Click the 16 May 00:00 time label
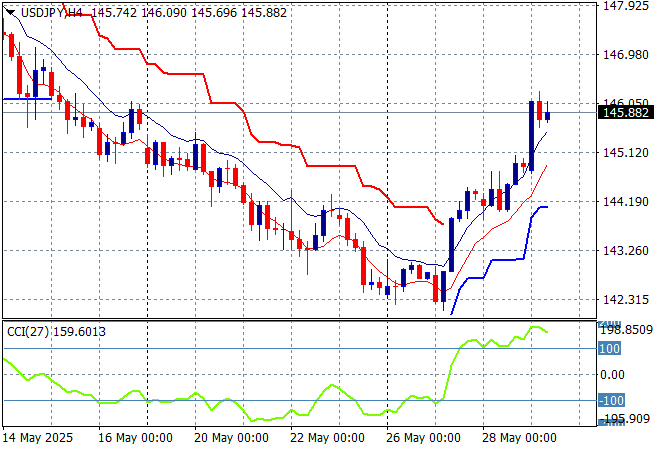This screenshot has height=450, width=660. click(x=136, y=438)
